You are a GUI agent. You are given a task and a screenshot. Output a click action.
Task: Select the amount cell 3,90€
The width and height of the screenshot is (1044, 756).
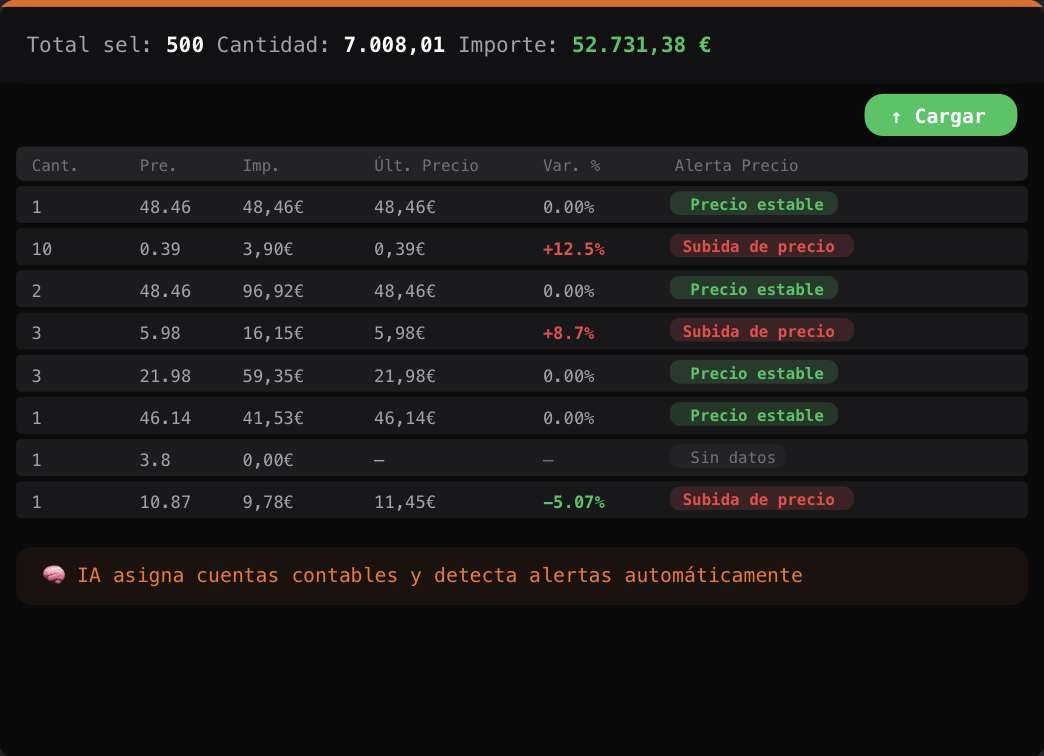pos(268,249)
